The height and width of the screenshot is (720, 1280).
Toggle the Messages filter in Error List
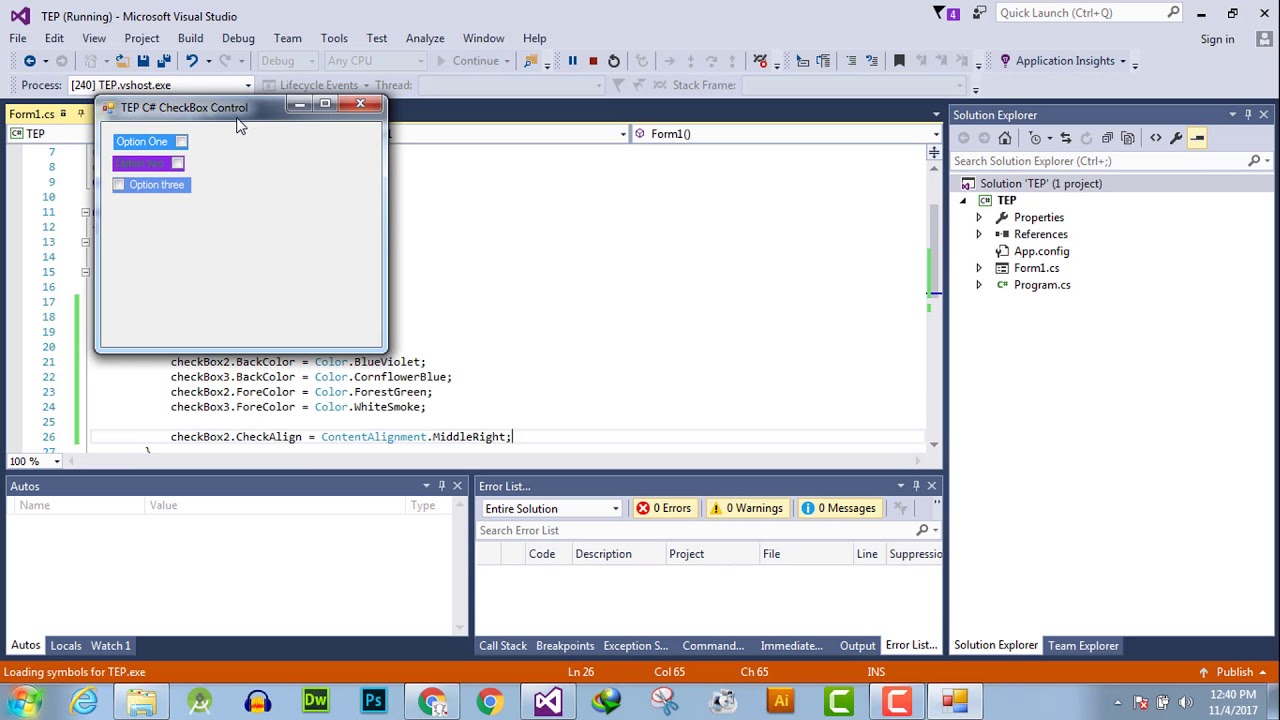(838, 508)
